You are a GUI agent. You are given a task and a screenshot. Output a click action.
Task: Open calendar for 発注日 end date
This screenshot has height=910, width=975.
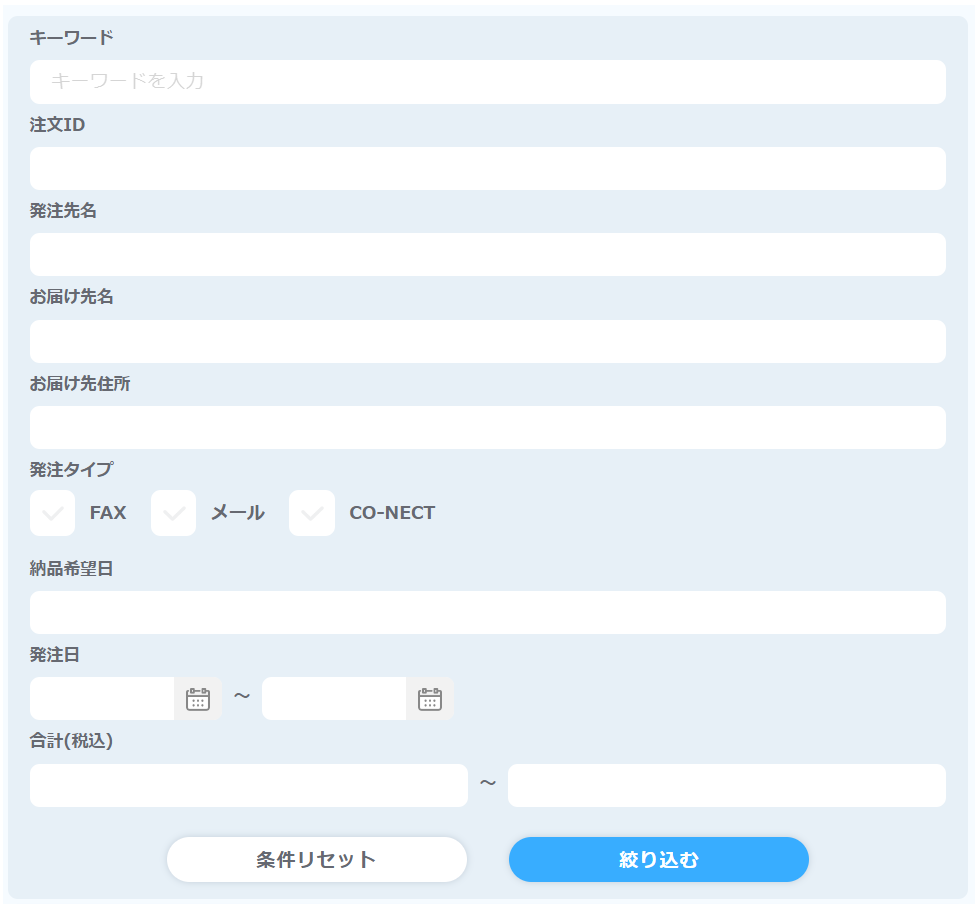(x=430, y=699)
